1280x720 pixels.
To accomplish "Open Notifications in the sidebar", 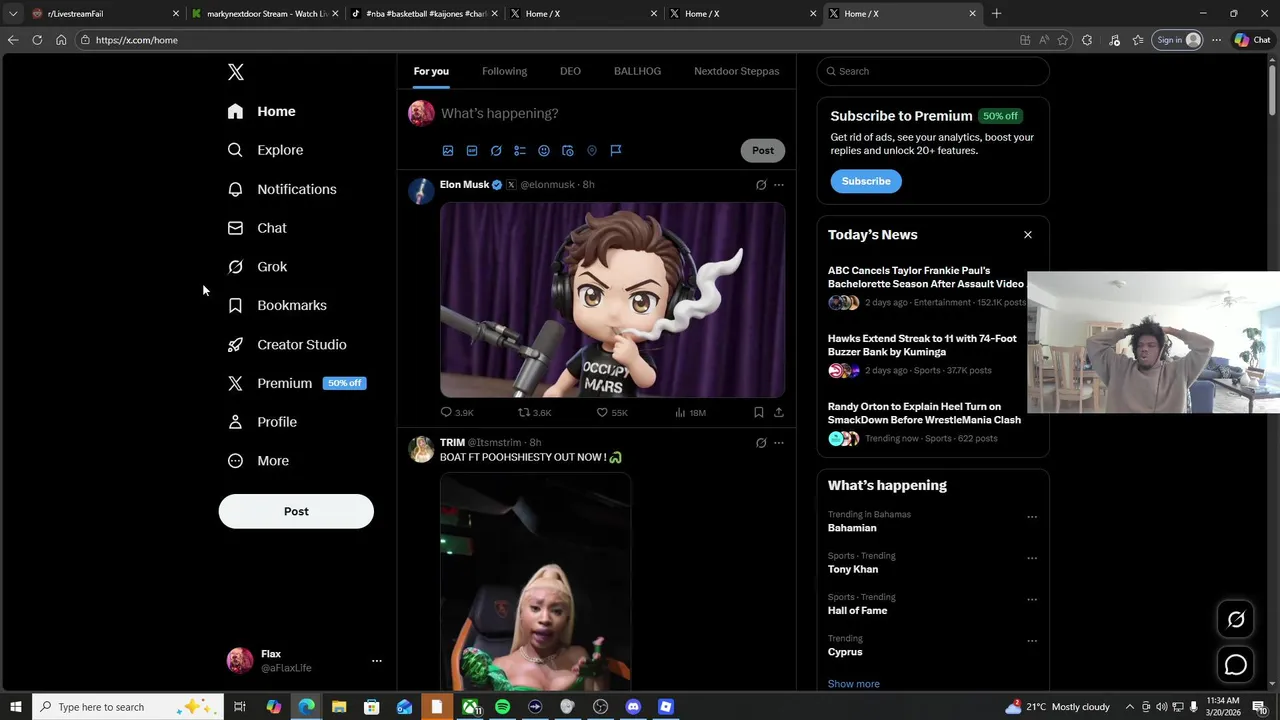I will pyautogui.click(x=282, y=189).
